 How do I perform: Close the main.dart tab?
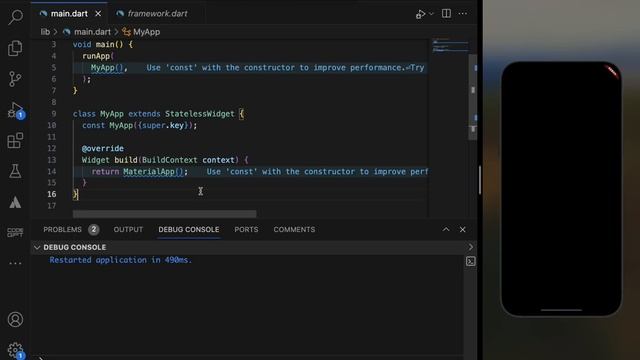pyautogui.click(x=98, y=13)
